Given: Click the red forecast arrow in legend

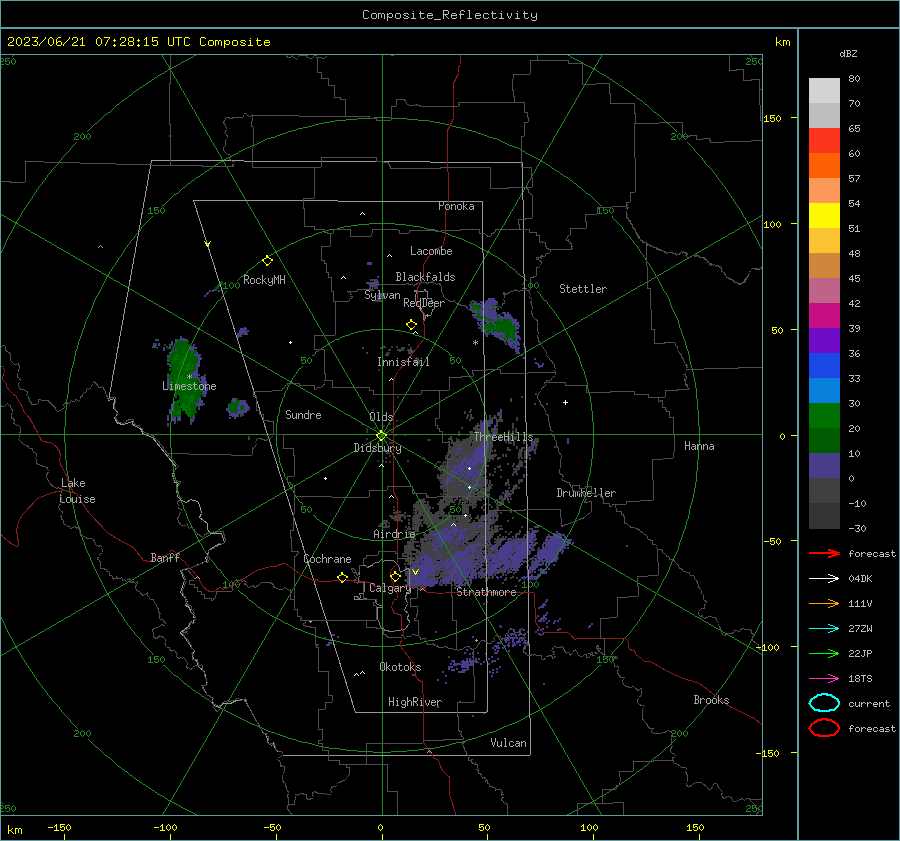Looking at the screenshot, I should coord(824,553).
